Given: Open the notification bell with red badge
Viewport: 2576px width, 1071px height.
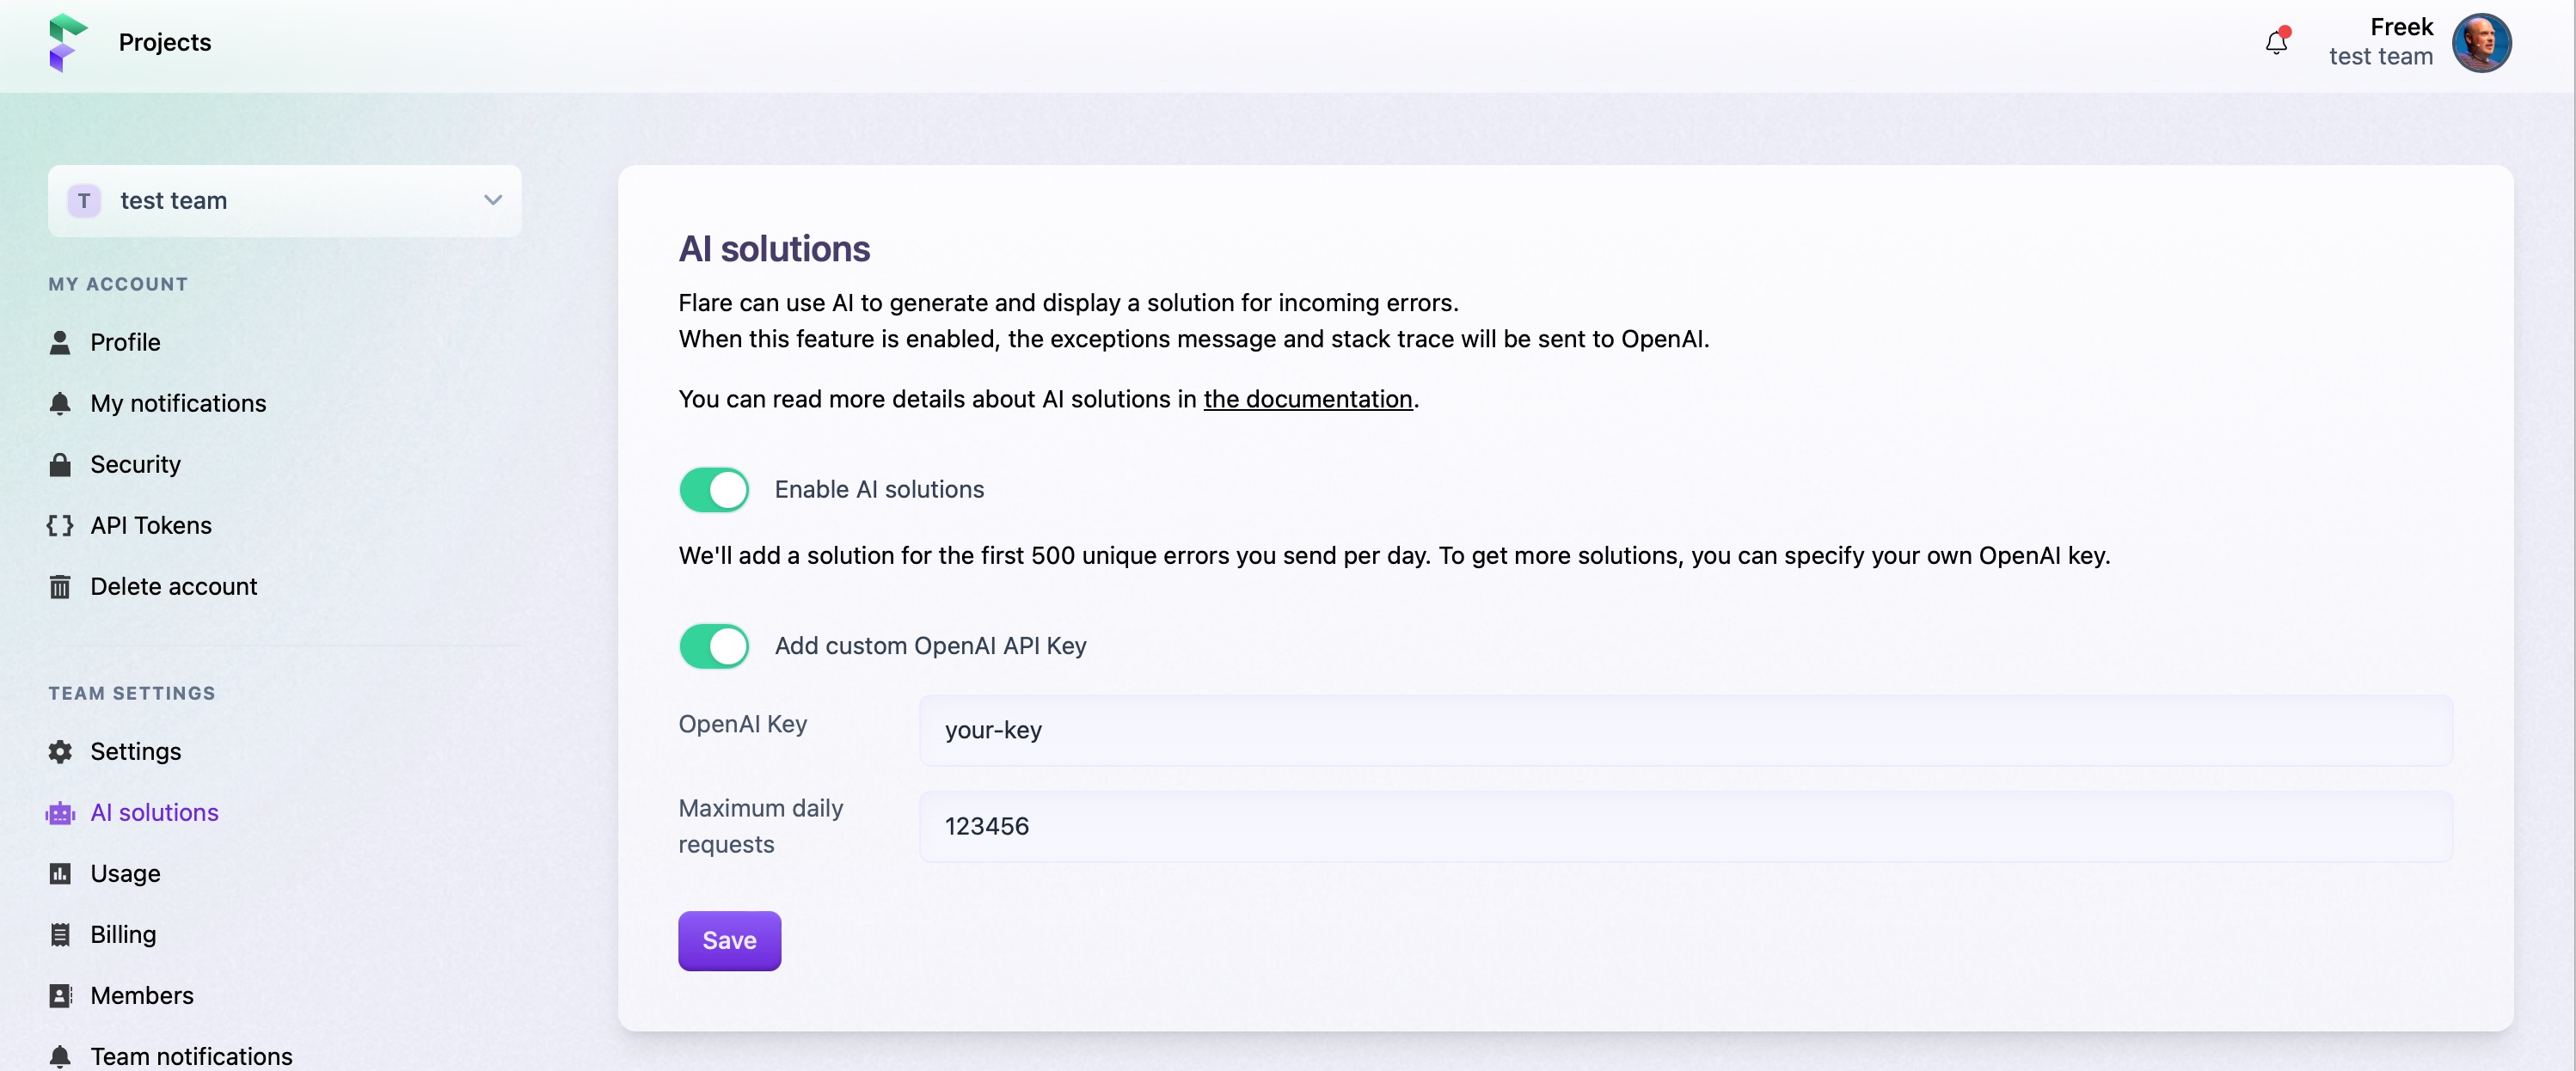Looking at the screenshot, I should 2276,43.
